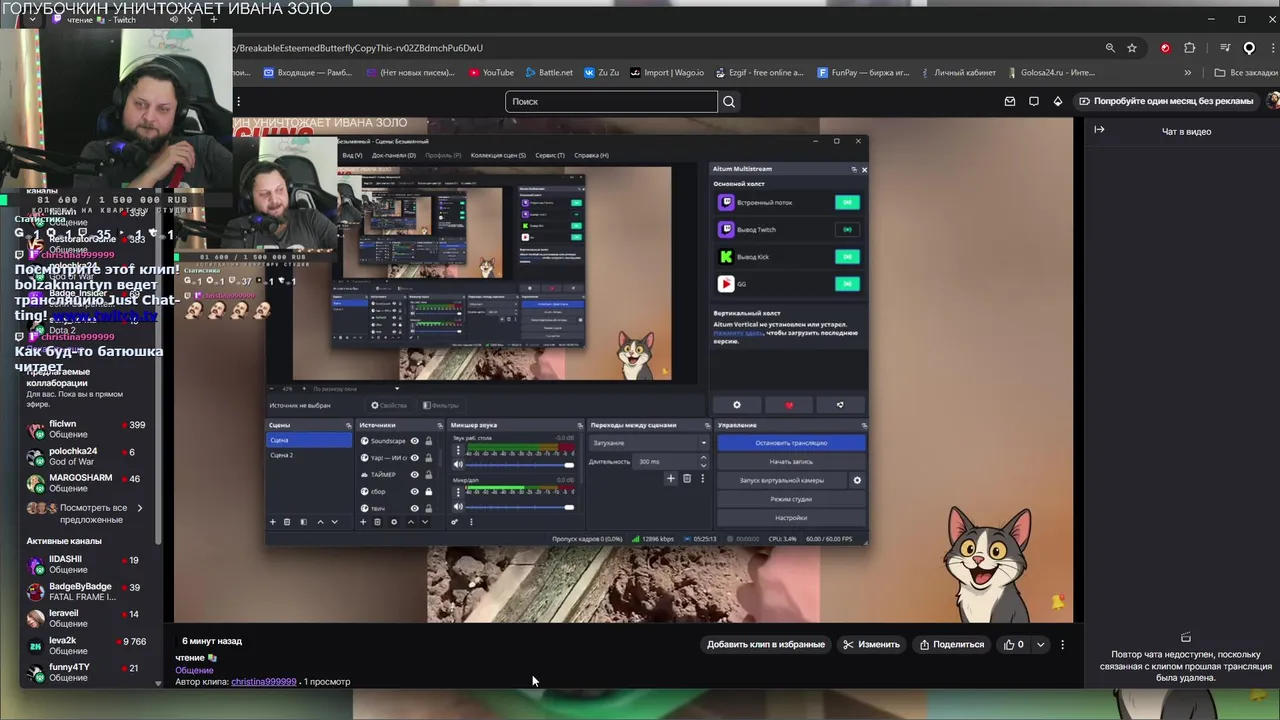Screen dimensions: 1280x720
Task: Adjust the Микр/доп volume slider
Action: (519, 507)
